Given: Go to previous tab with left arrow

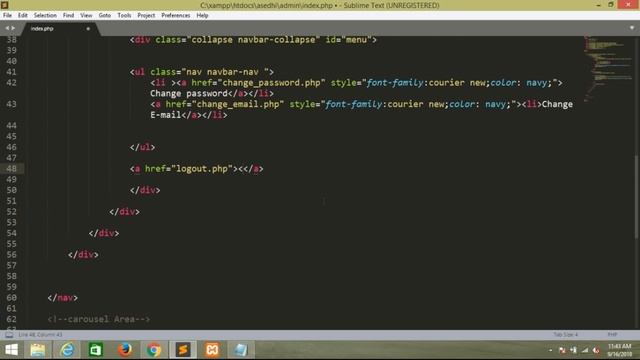Looking at the screenshot, I should coord(7,28).
